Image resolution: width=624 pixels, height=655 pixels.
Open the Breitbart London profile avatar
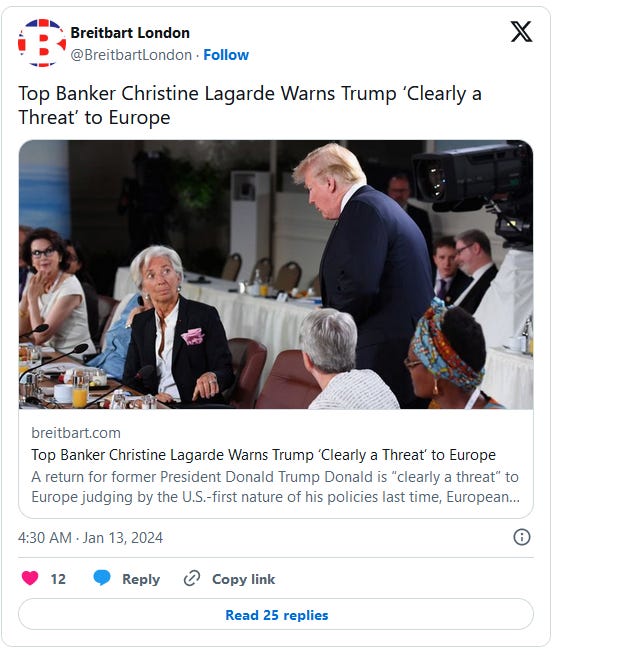coord(42,43)
